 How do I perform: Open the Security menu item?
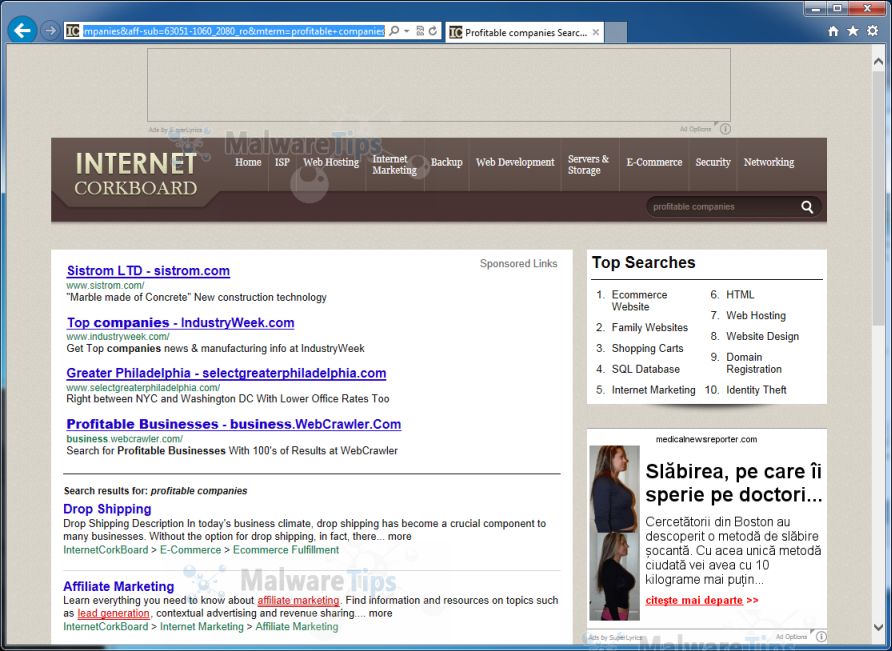(x=713, y=162)
